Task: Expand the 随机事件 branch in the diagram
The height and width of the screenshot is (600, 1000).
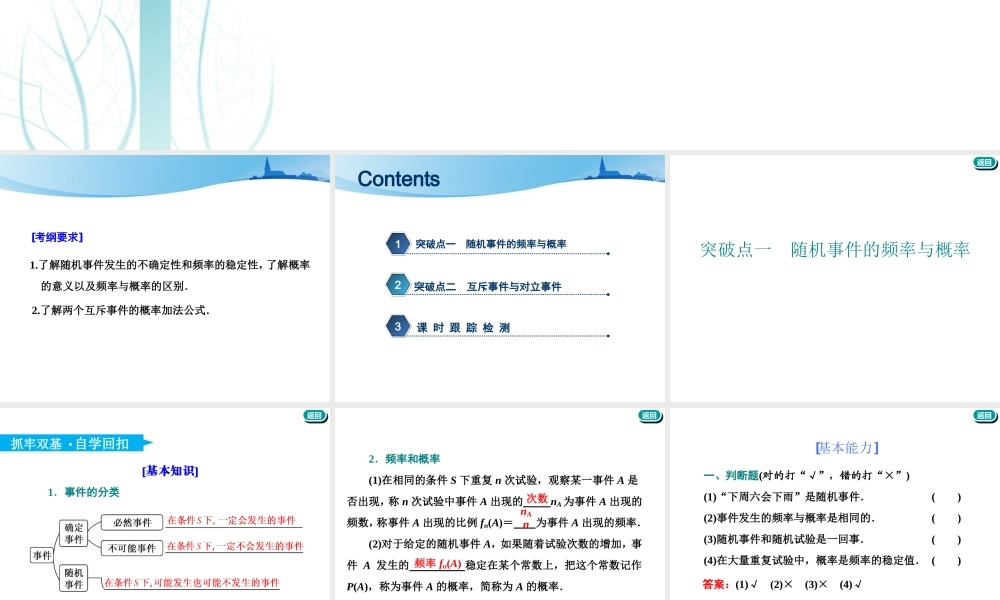Action: point(74,578)
